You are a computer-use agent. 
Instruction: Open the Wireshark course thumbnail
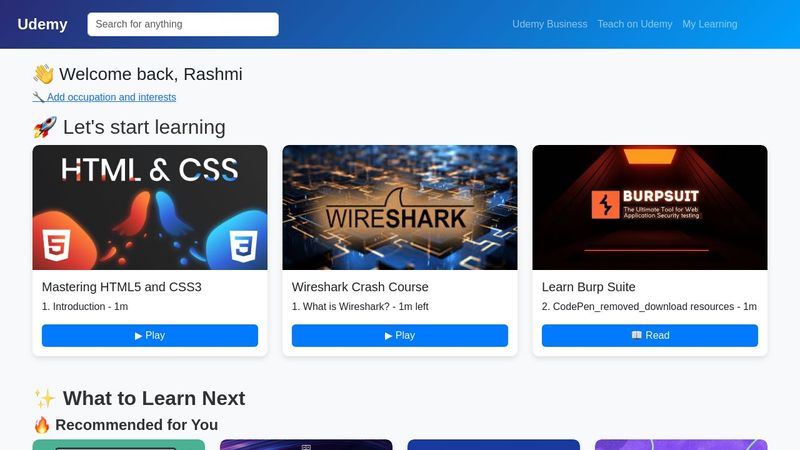400,207
